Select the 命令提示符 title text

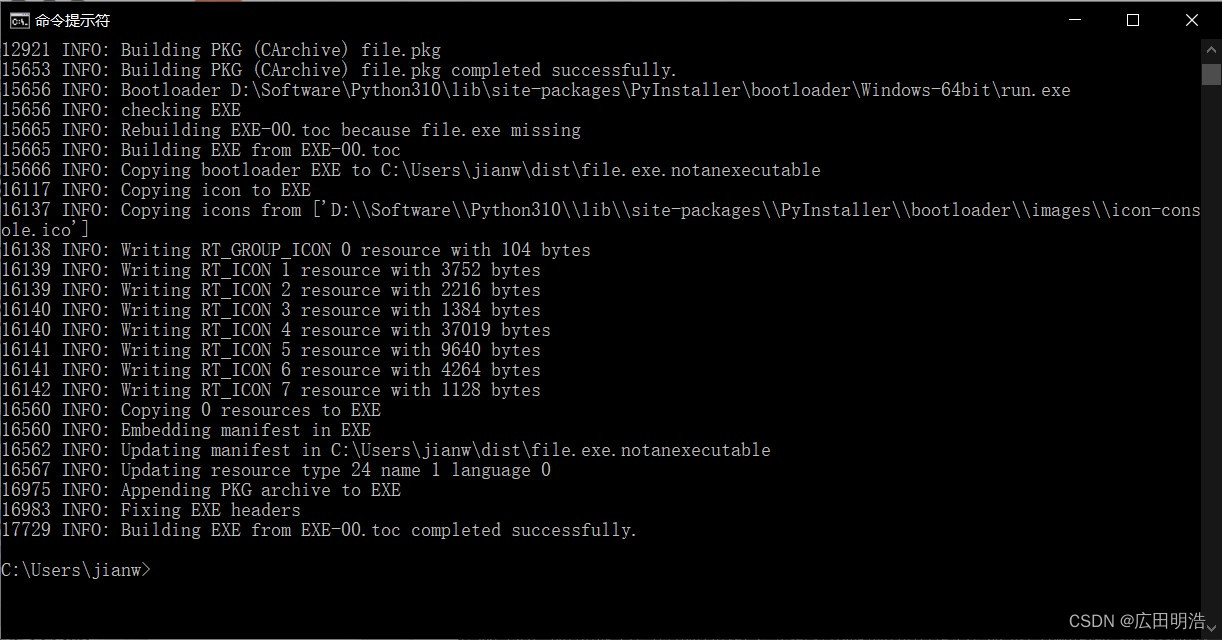click(x=74, y=19)
